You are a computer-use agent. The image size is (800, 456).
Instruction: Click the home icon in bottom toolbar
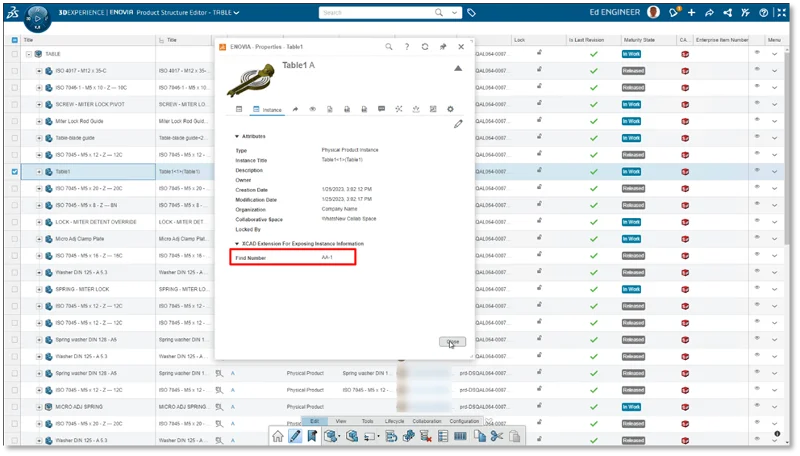point(278,436)
